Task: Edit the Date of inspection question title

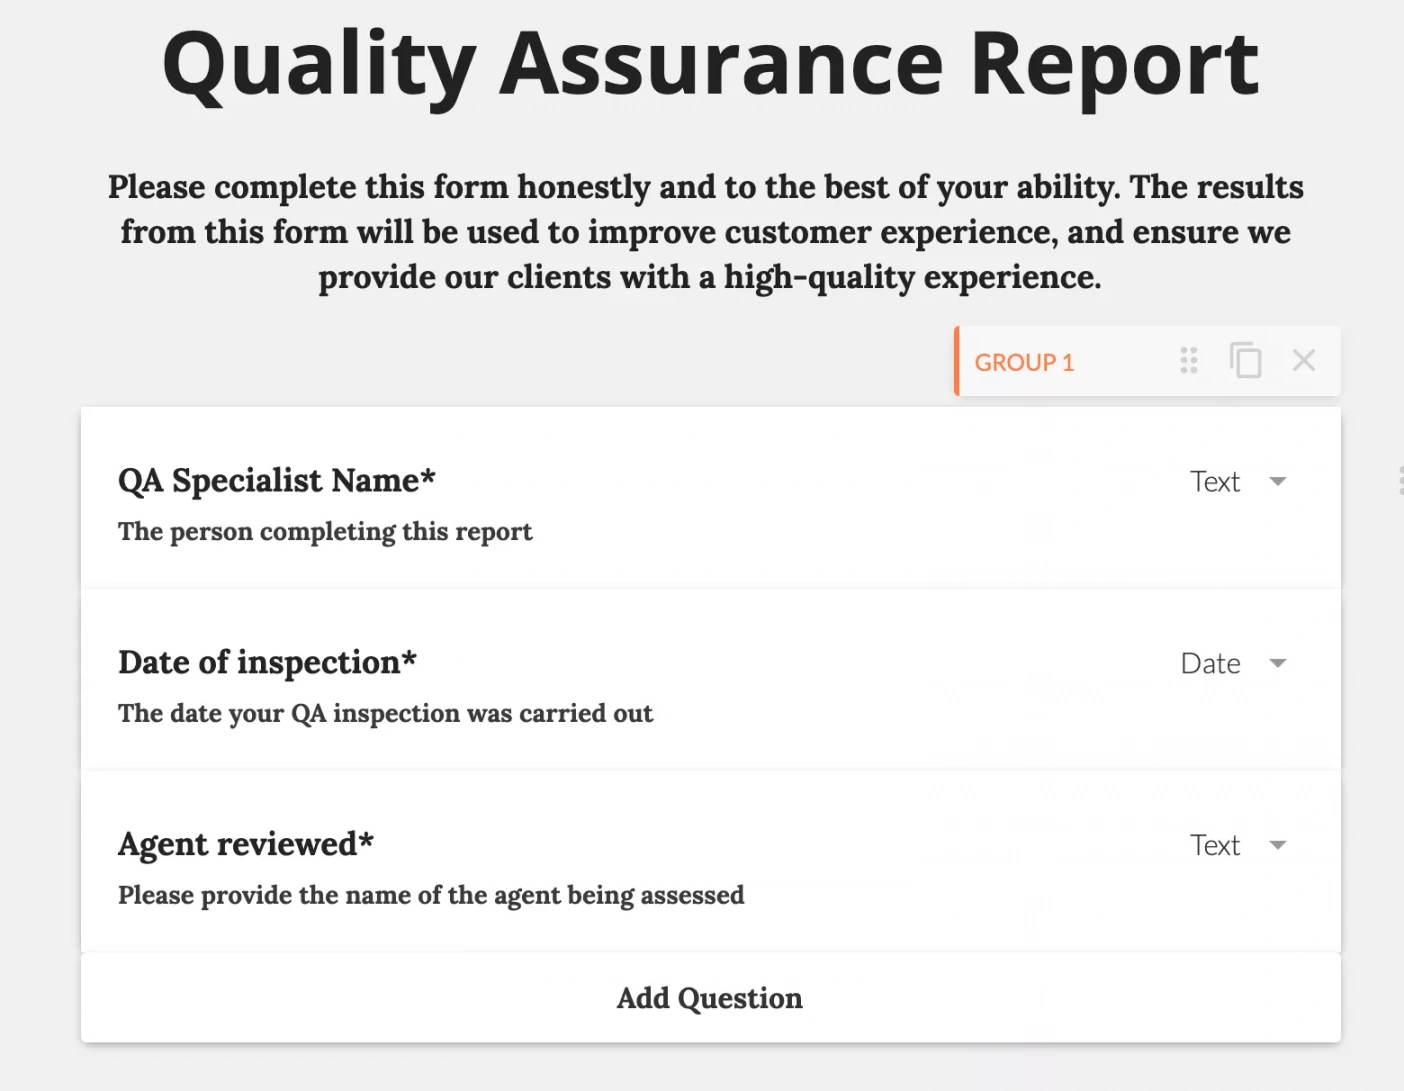Action: click(x=267, y=663)
